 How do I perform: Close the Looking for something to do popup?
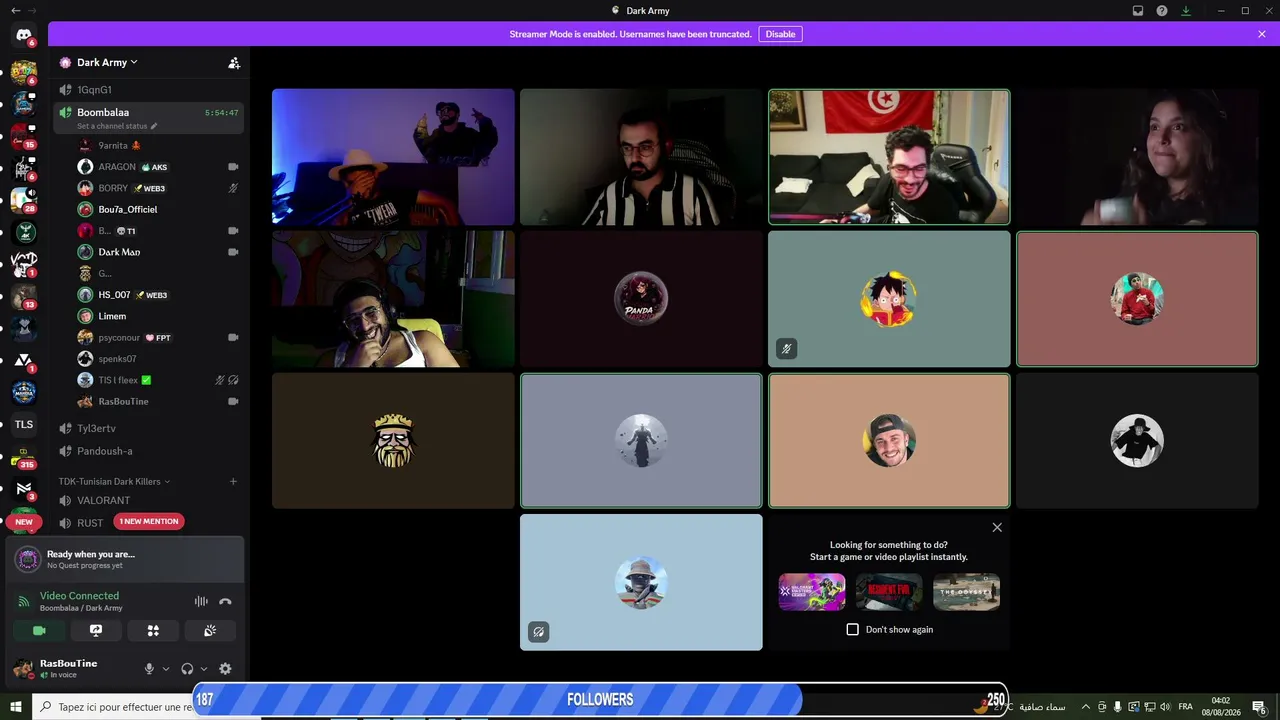pyautogui.click(x=997, y=527)
